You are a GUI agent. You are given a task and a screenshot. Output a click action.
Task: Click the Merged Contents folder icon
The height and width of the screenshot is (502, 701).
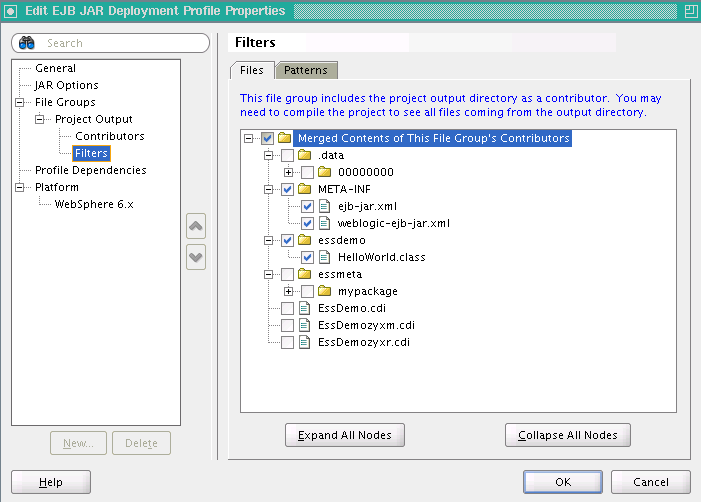click(284, 138)
